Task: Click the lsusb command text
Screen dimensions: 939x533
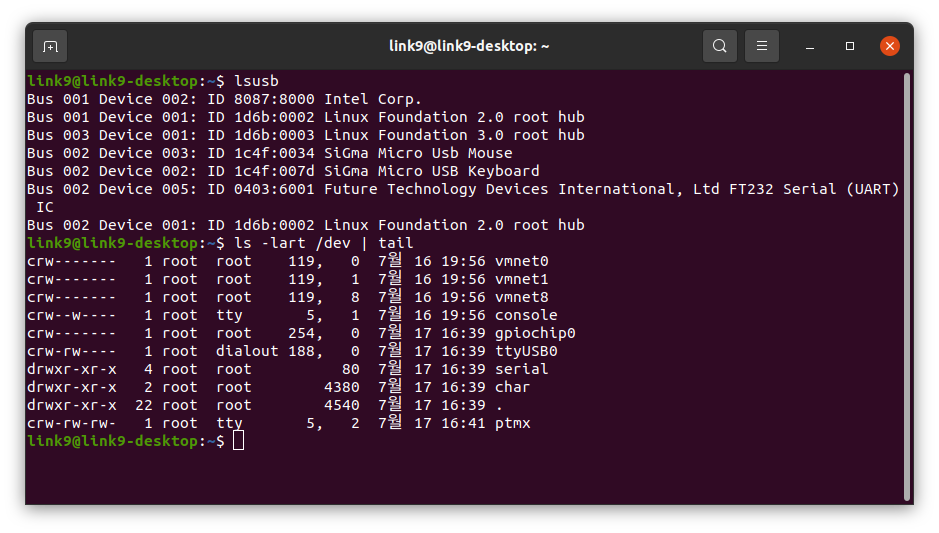Action: click(256, 81)
